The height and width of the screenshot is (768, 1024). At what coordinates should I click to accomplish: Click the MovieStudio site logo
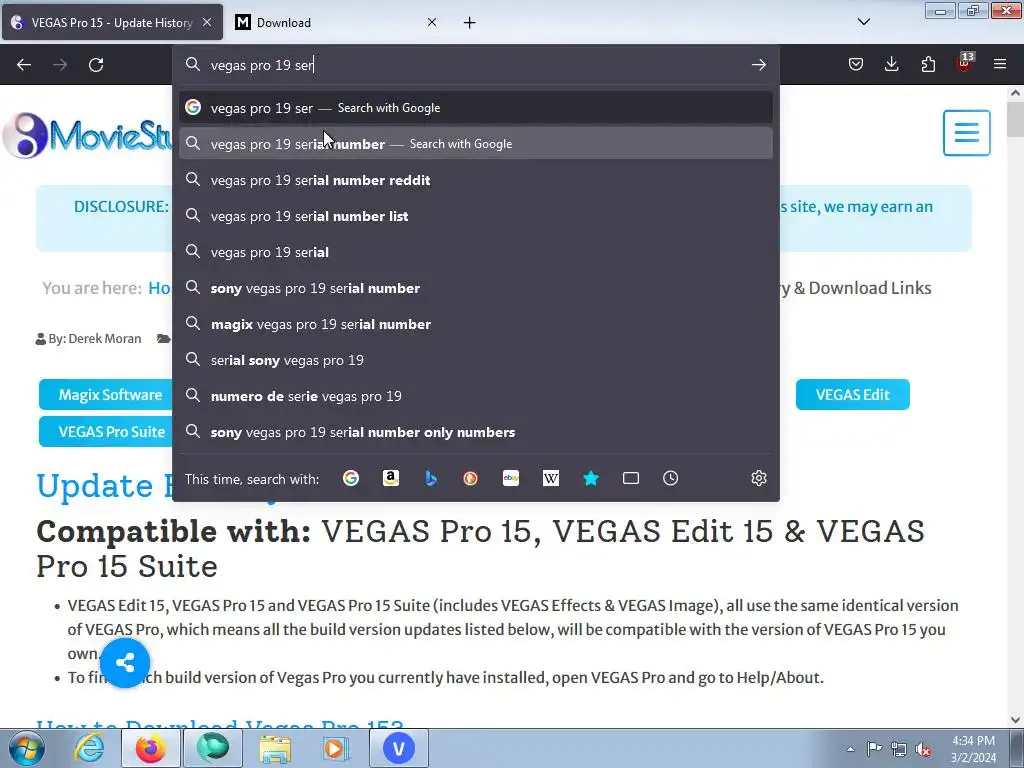point(88,135)
